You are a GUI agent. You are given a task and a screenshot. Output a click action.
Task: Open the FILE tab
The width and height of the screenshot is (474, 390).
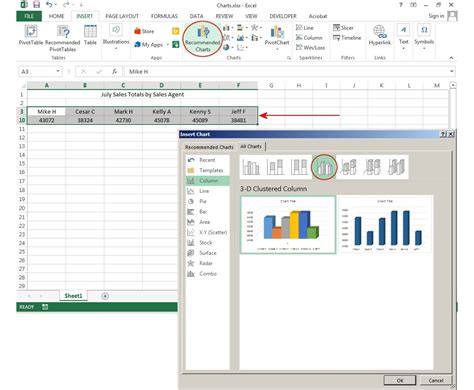tap(29, 16)
